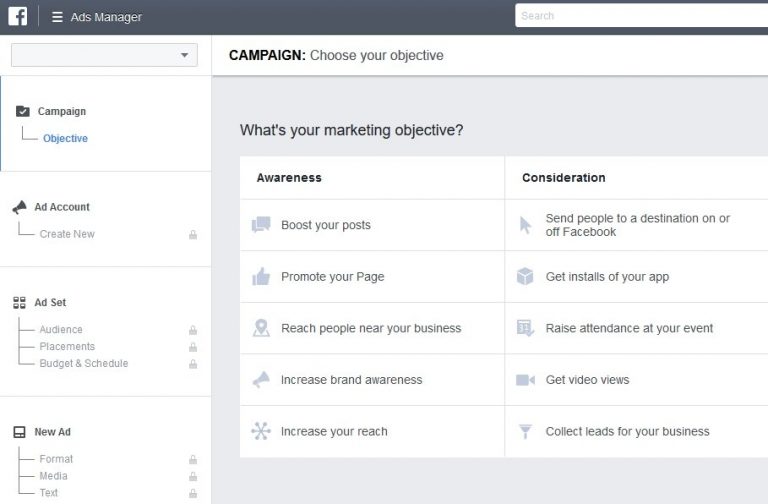Click in the Search input field
This screenshot has width=768, height=504.
point(642,16)
